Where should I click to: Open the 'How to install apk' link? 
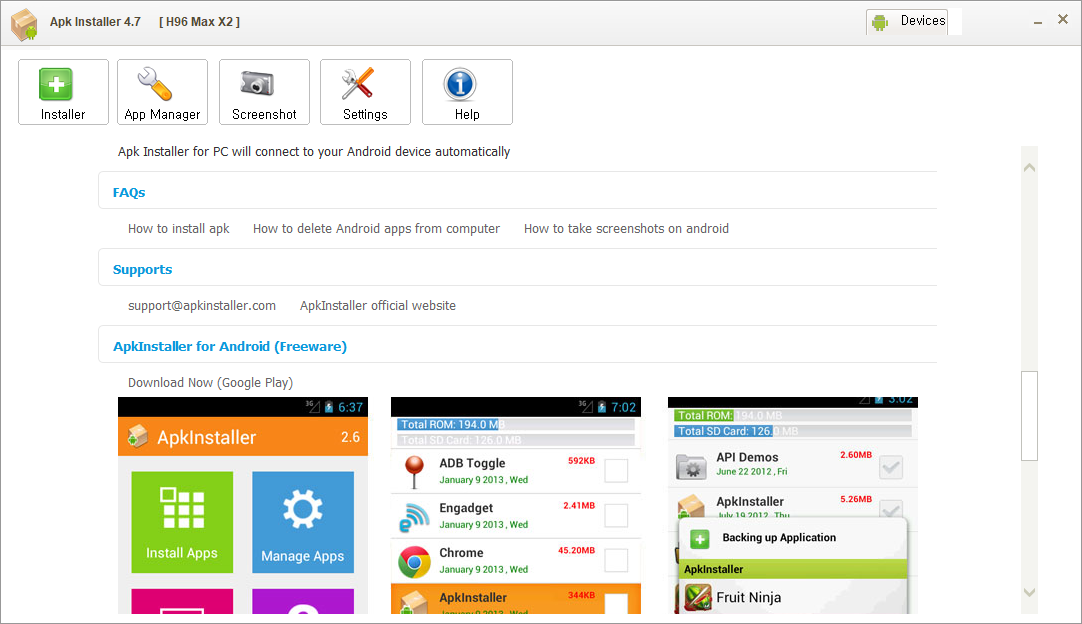179,228
